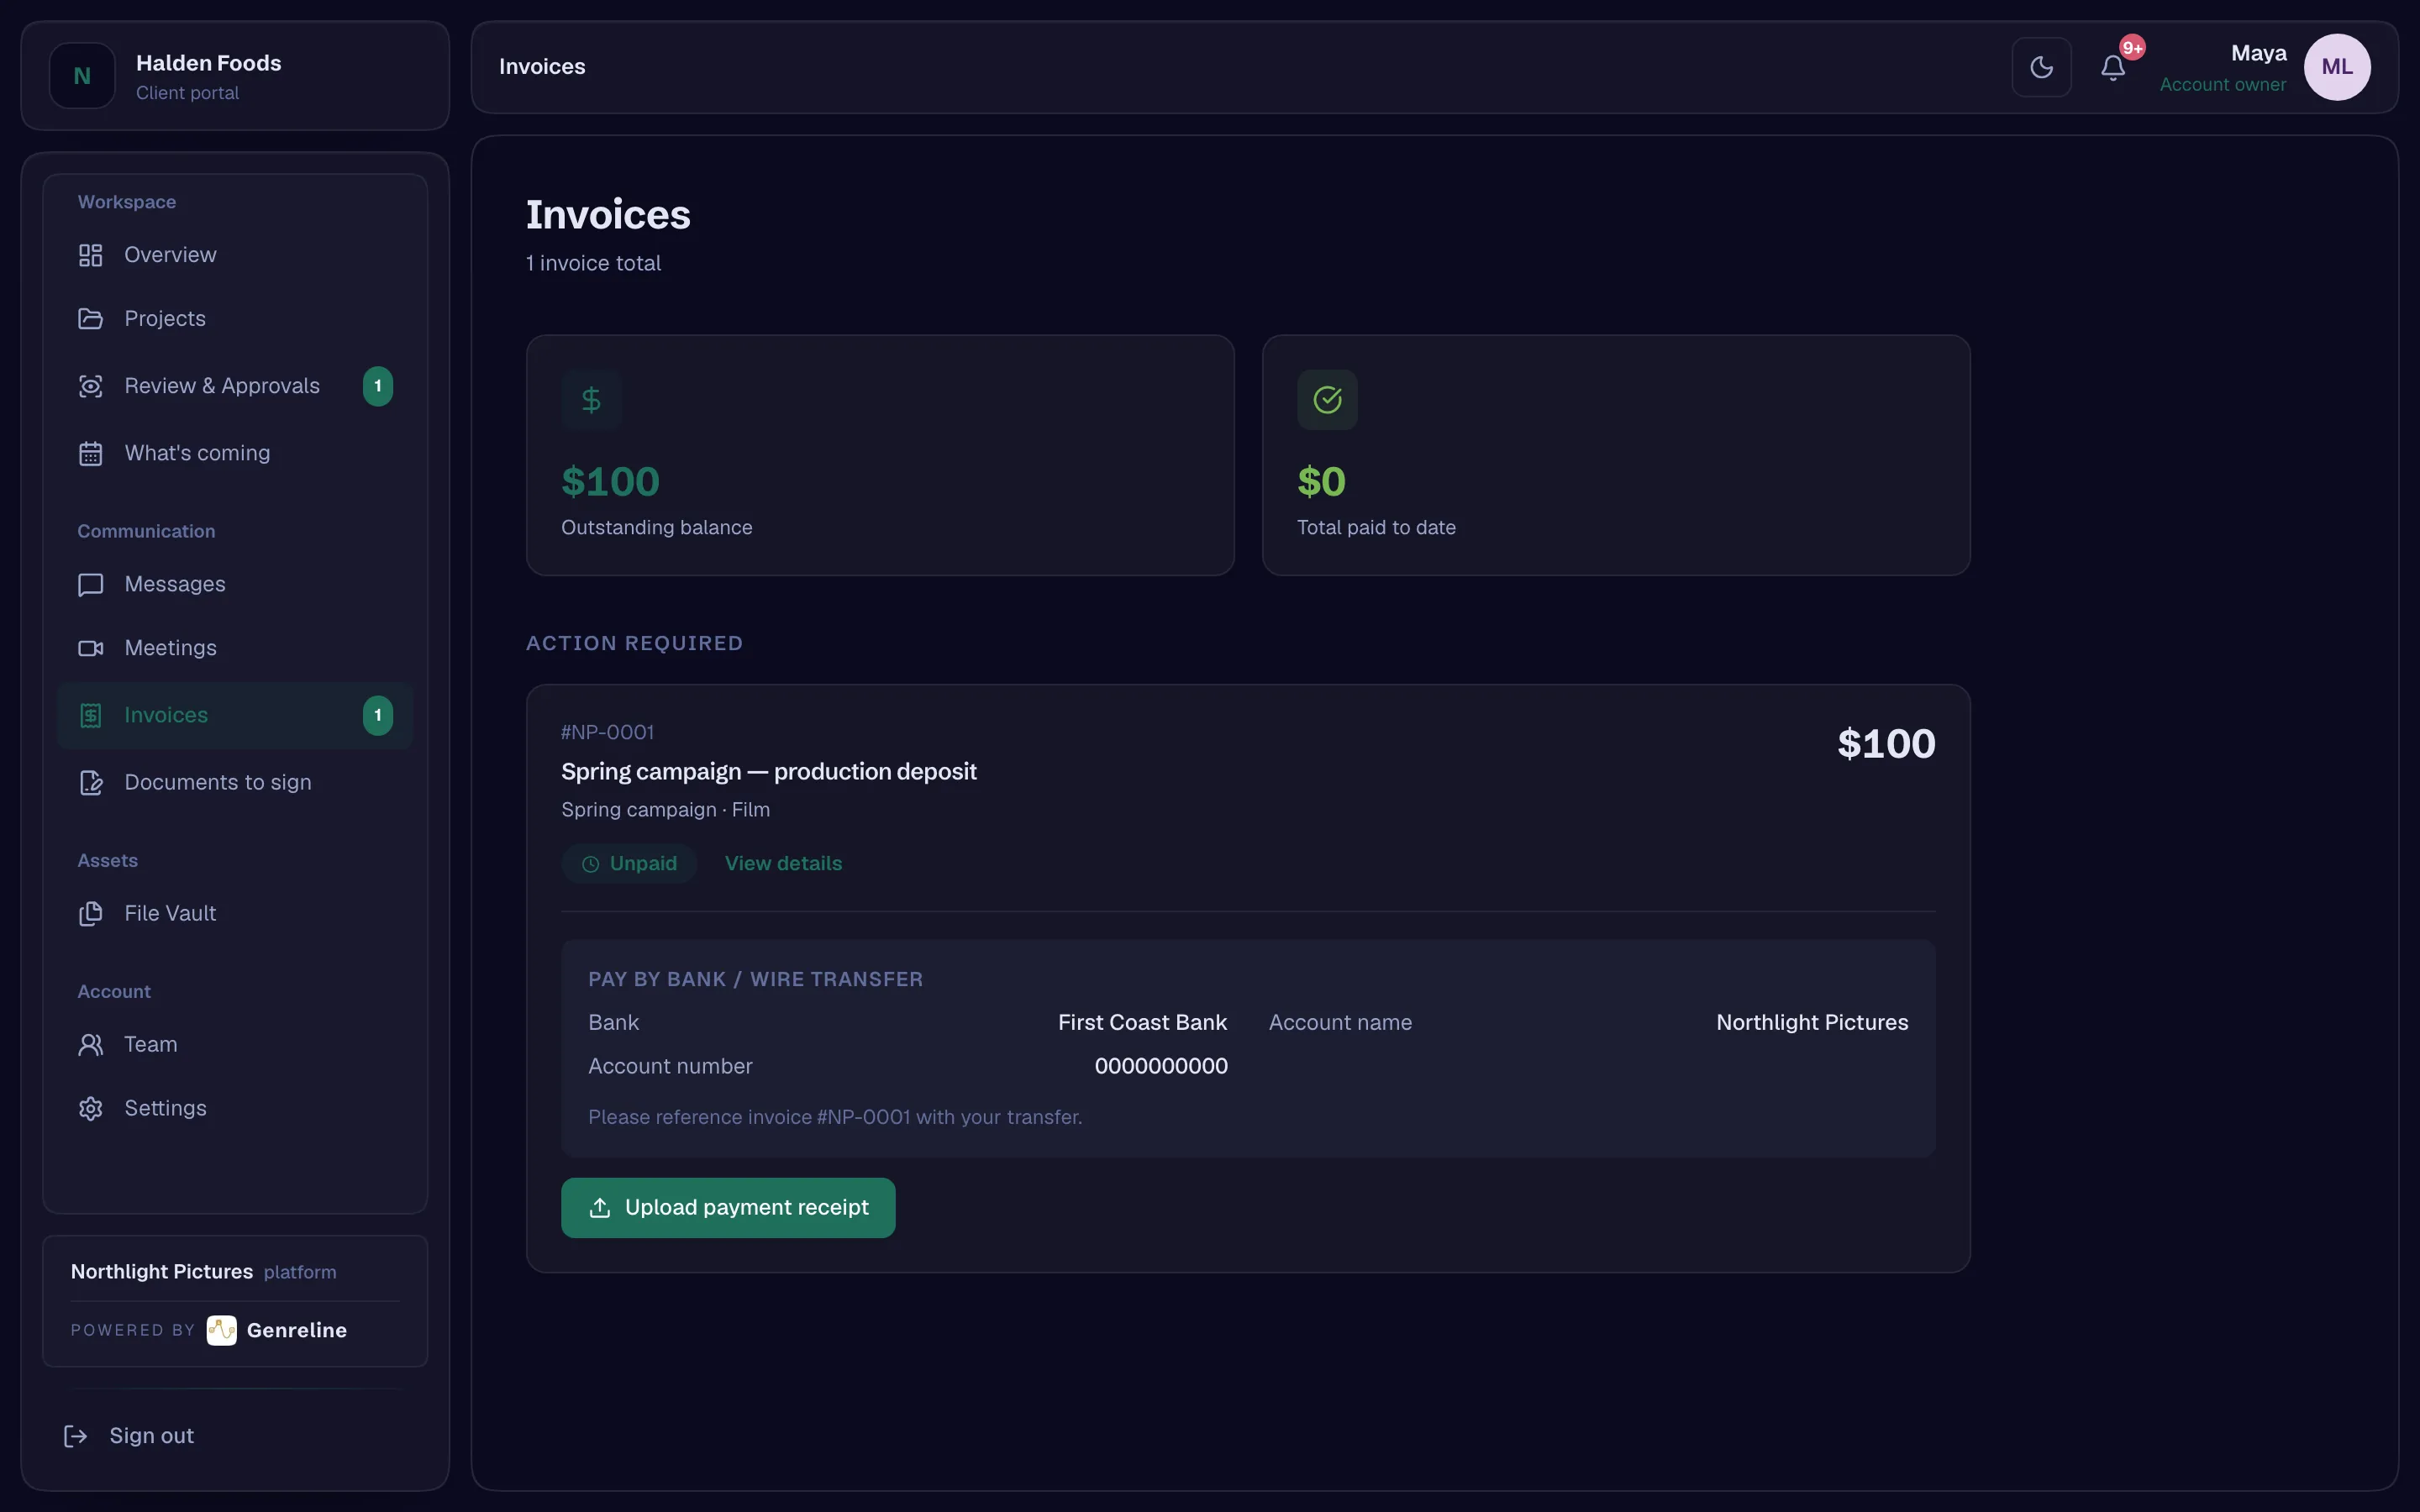Click the Total paid to date label
This screenshot has width=2420, height=1512.
pyautogui.click(x=1376, y=527)
